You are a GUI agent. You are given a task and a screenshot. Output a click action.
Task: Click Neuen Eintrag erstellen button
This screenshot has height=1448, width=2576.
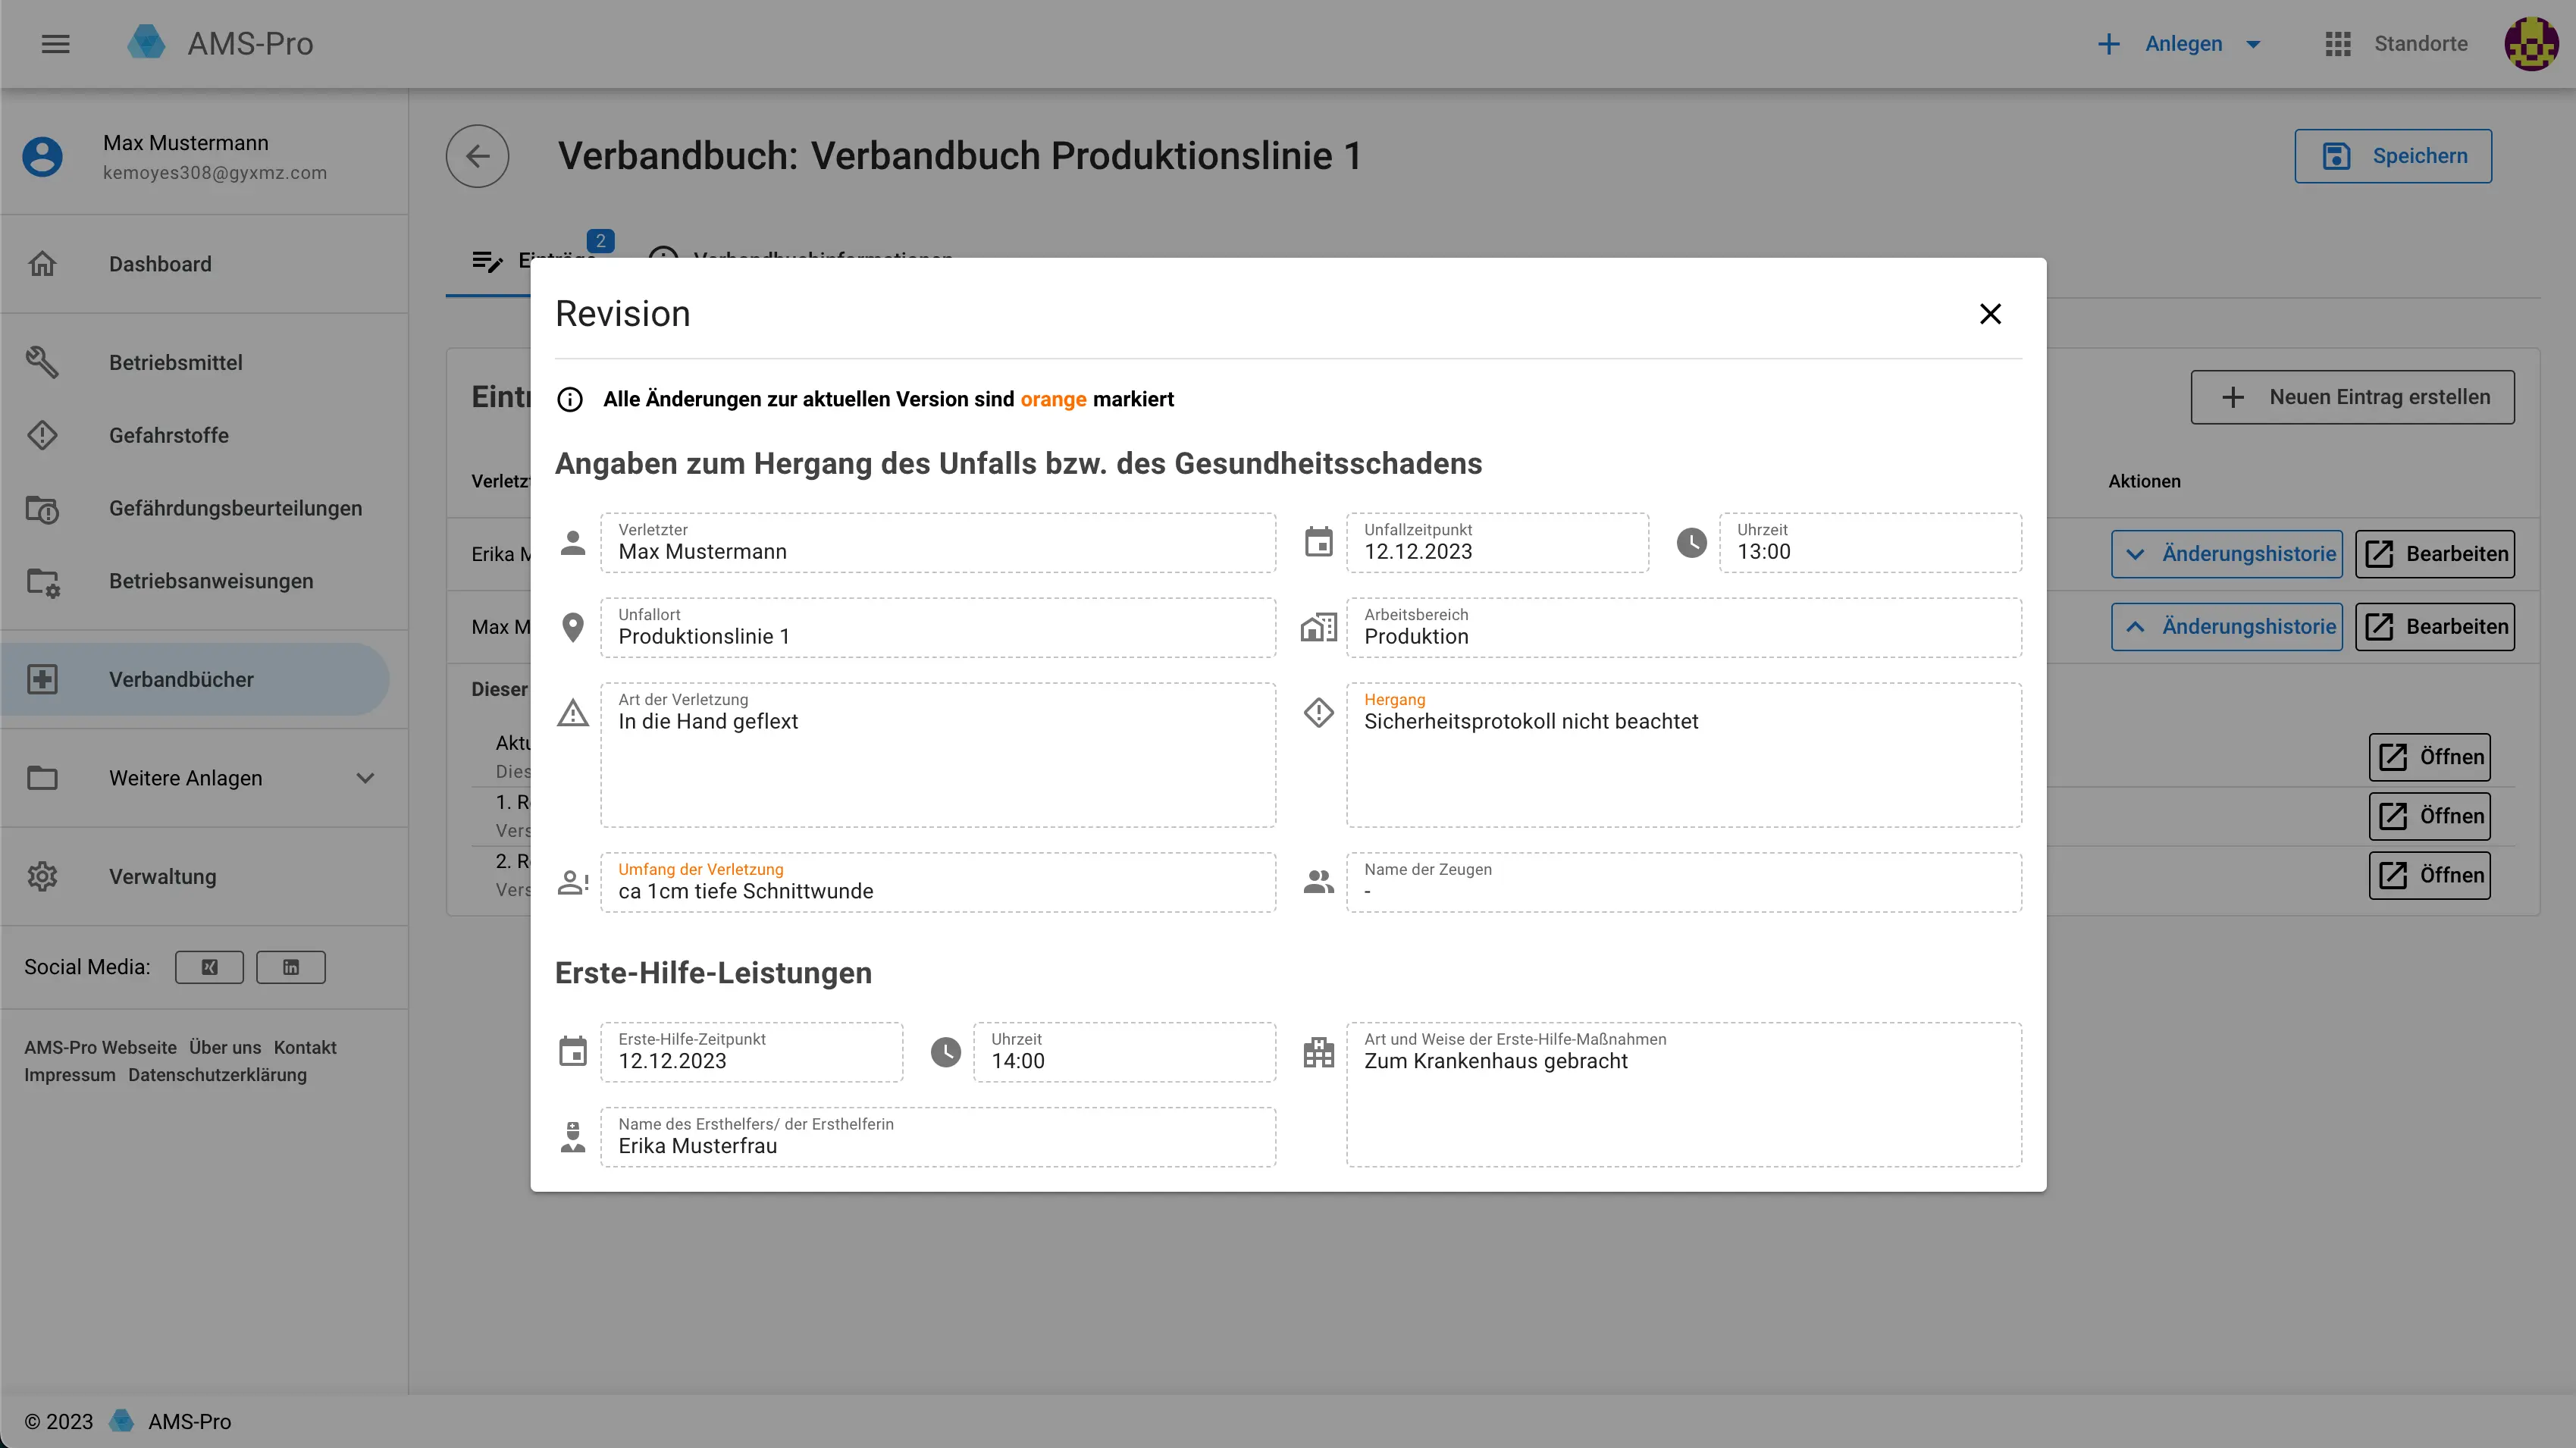(2352, 397)
